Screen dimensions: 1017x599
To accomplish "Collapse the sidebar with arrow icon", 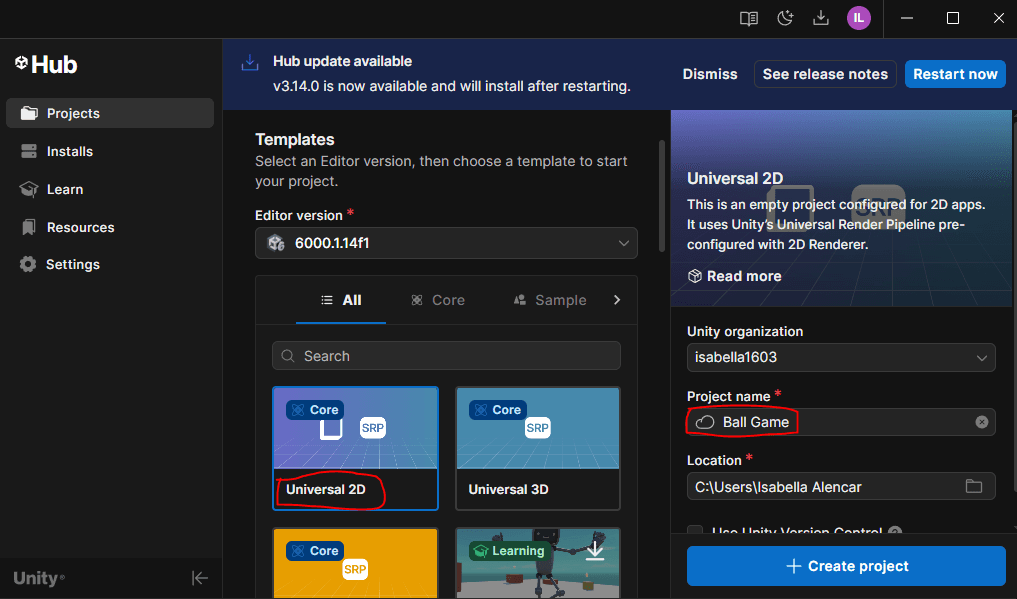I will (x=200, y=578).
